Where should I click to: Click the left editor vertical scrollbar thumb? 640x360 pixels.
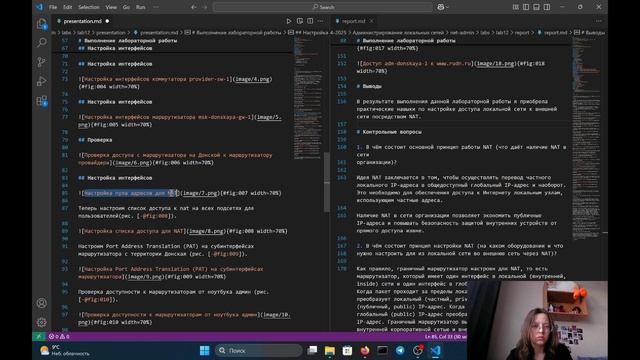coord(327,182)
